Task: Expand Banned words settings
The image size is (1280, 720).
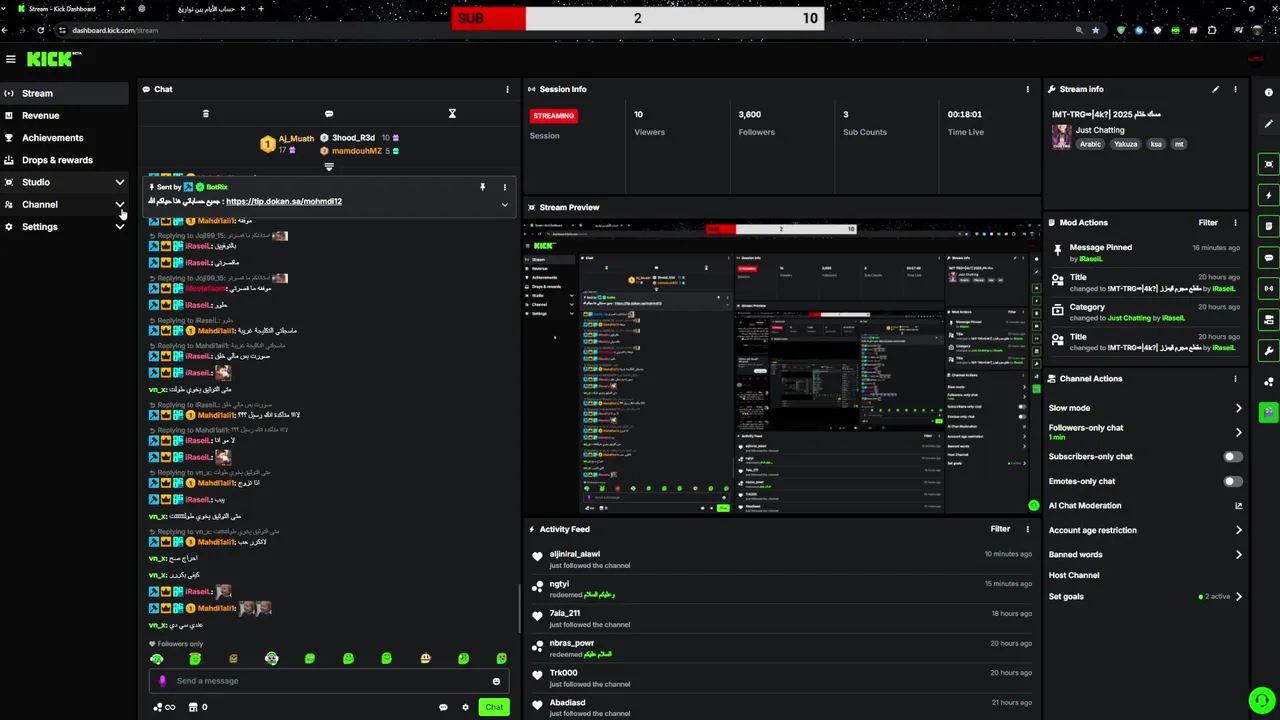Action: tap(1238, 554)
